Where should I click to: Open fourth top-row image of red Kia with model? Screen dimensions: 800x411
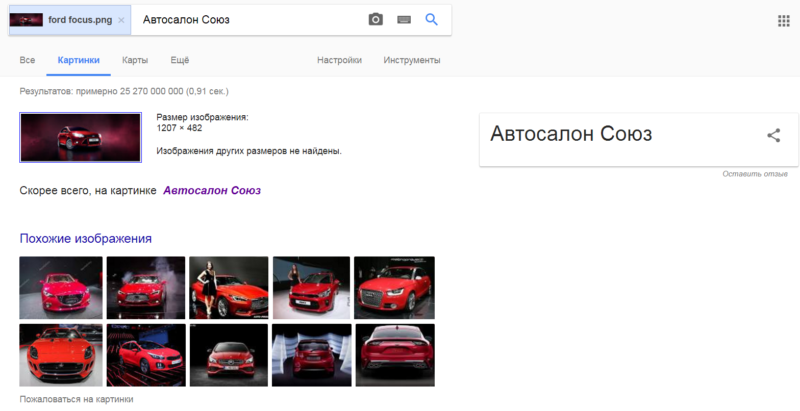pyautogui.click(x=311, y=288)
